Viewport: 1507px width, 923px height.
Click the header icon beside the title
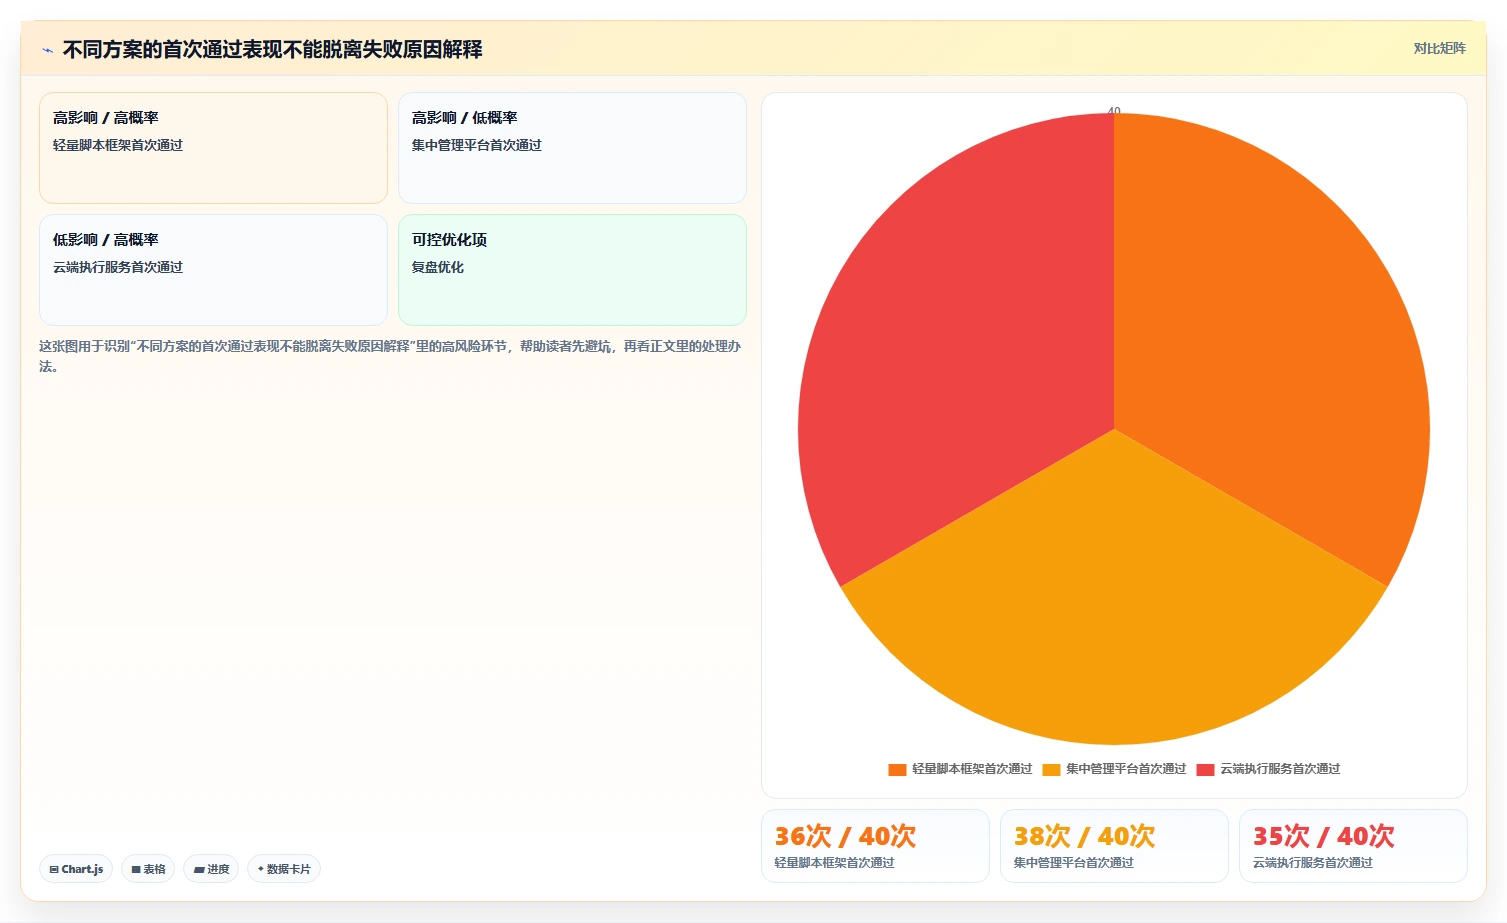[47, 50]
